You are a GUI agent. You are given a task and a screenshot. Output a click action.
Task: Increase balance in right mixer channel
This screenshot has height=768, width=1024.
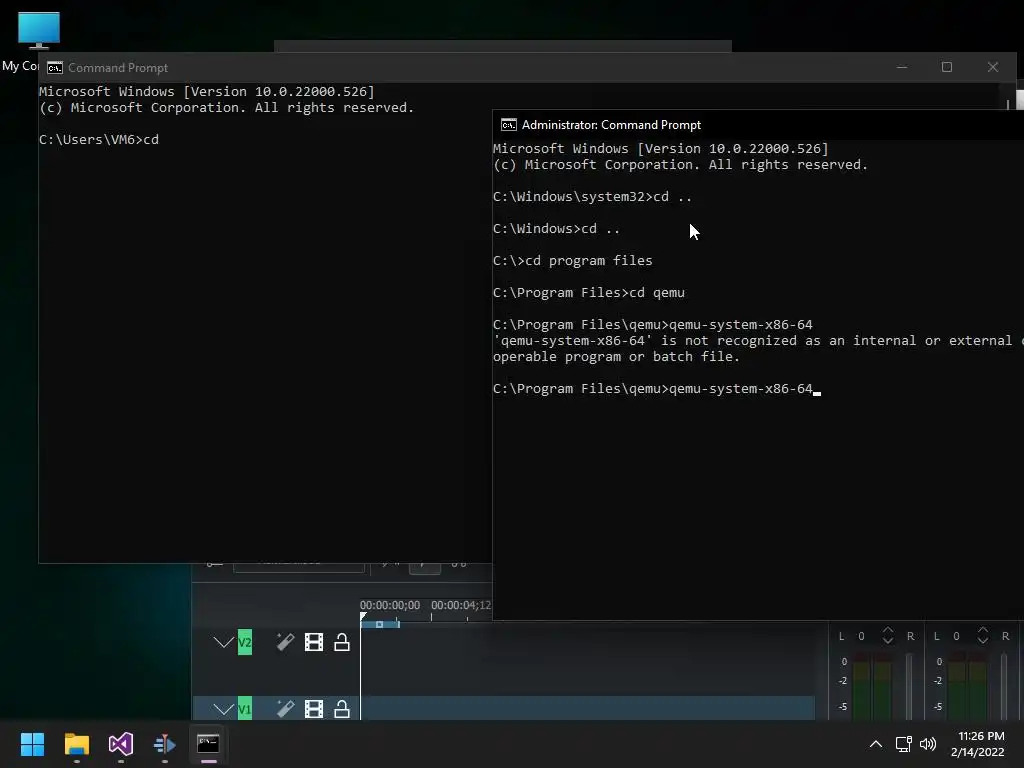(983, 631)
